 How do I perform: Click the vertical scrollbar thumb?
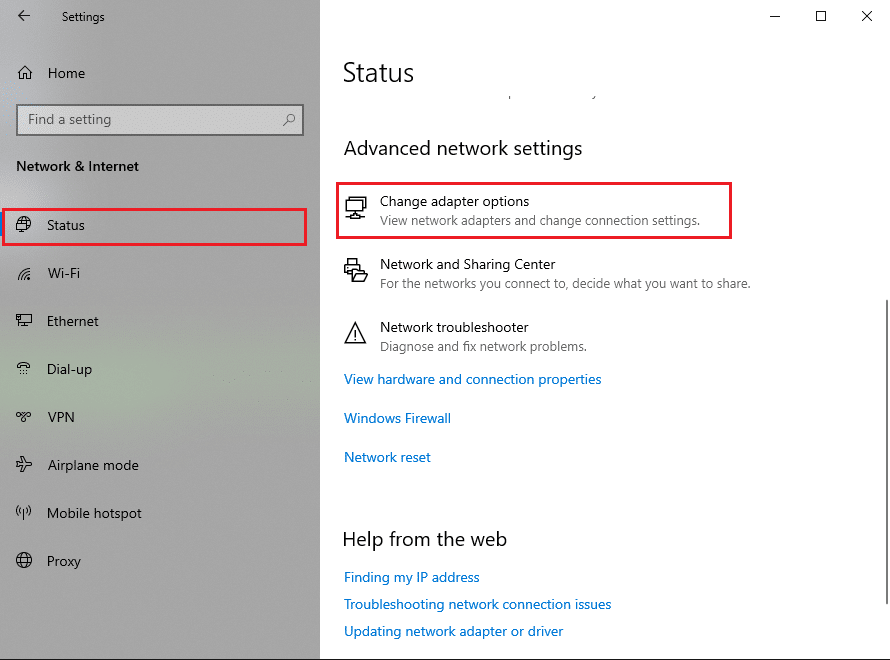click(x=884, y=450)
